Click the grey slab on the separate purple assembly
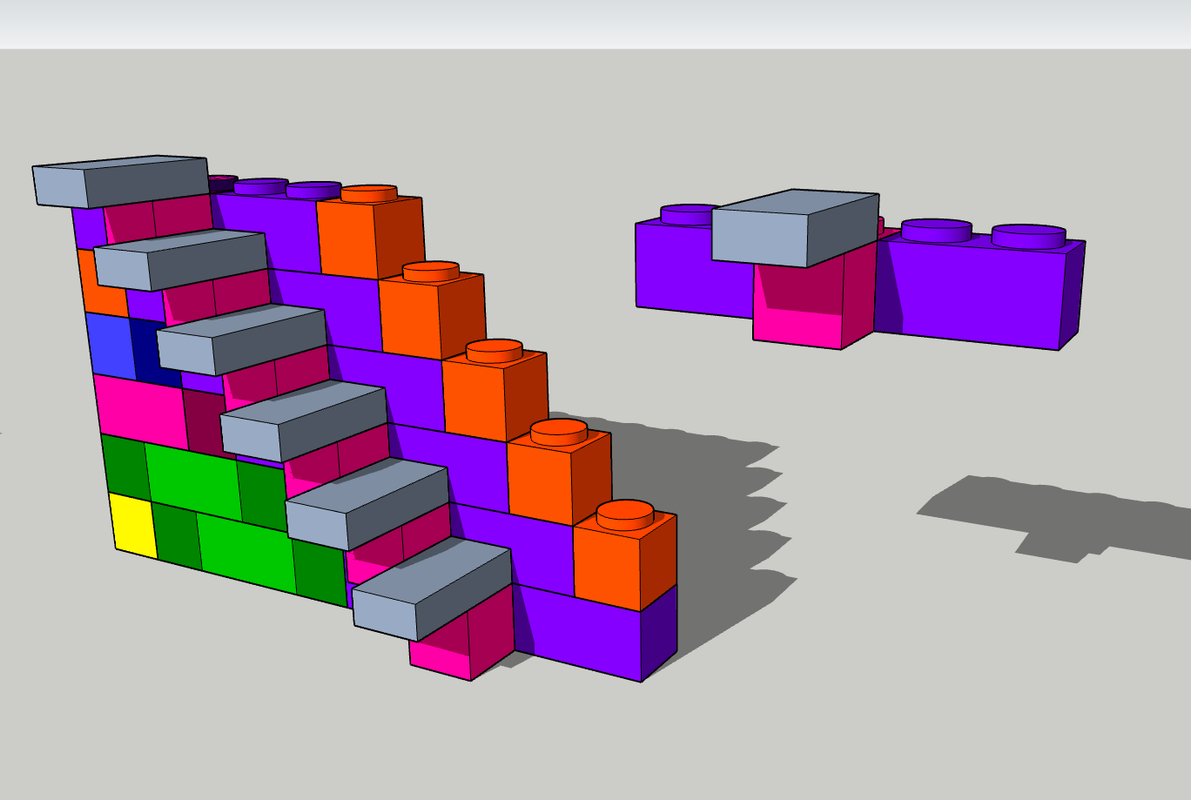Screen dimensions: 1191x800 (x=795, y=228)
